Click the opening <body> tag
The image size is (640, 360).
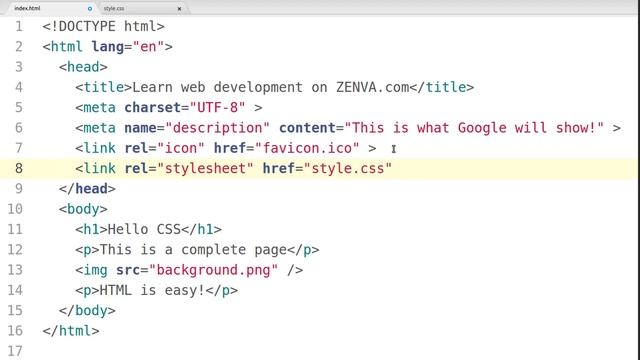click(x=83, y=209)
